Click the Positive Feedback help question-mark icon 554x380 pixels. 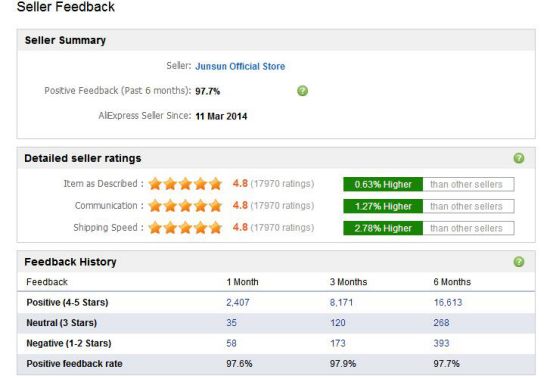pyautogui.click(x=302, y=91)
